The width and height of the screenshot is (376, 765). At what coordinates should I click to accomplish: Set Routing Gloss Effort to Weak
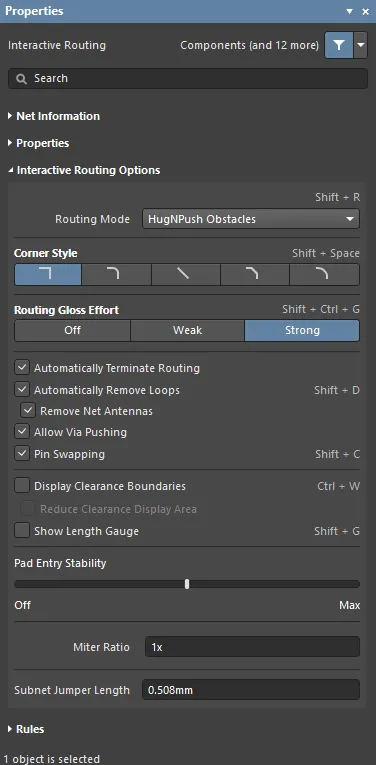187,330
